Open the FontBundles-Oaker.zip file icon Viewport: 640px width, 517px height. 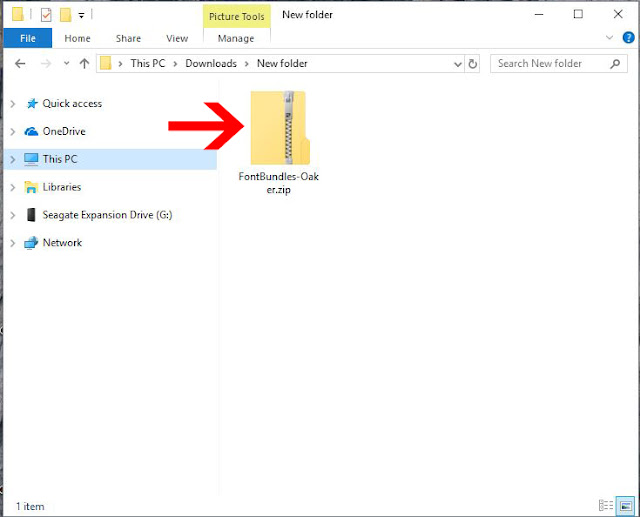pos(280,128)
